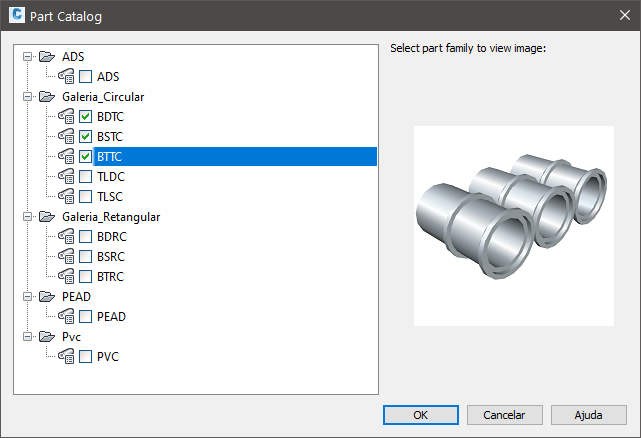The image size is (641, 438).
Task: Click the Cancelar button
Action: 504,415
